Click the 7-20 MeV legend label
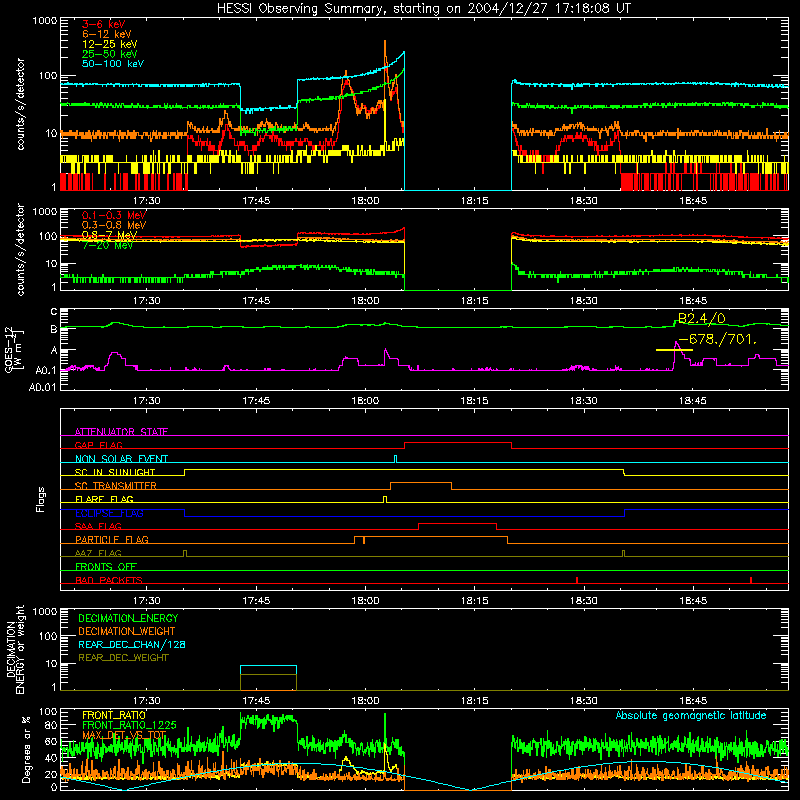 tap(108, 245)
